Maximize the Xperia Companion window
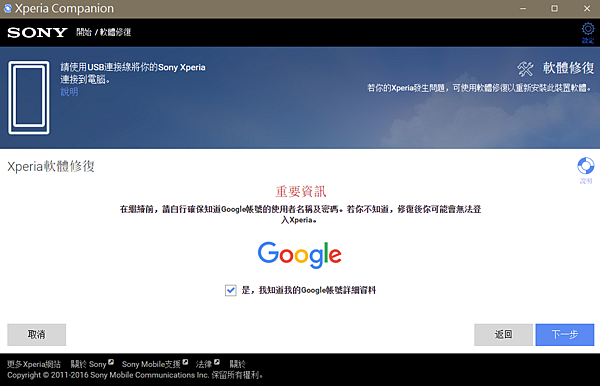600x386 pixels. click(554, 8)
